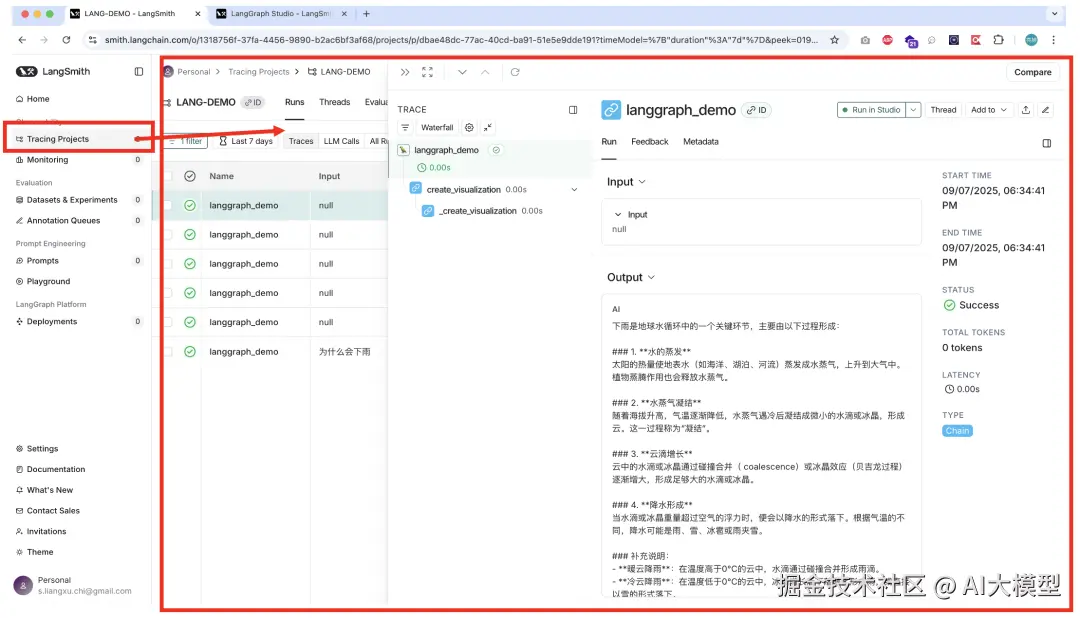Open trace filter lines icon

coord(405,127)
